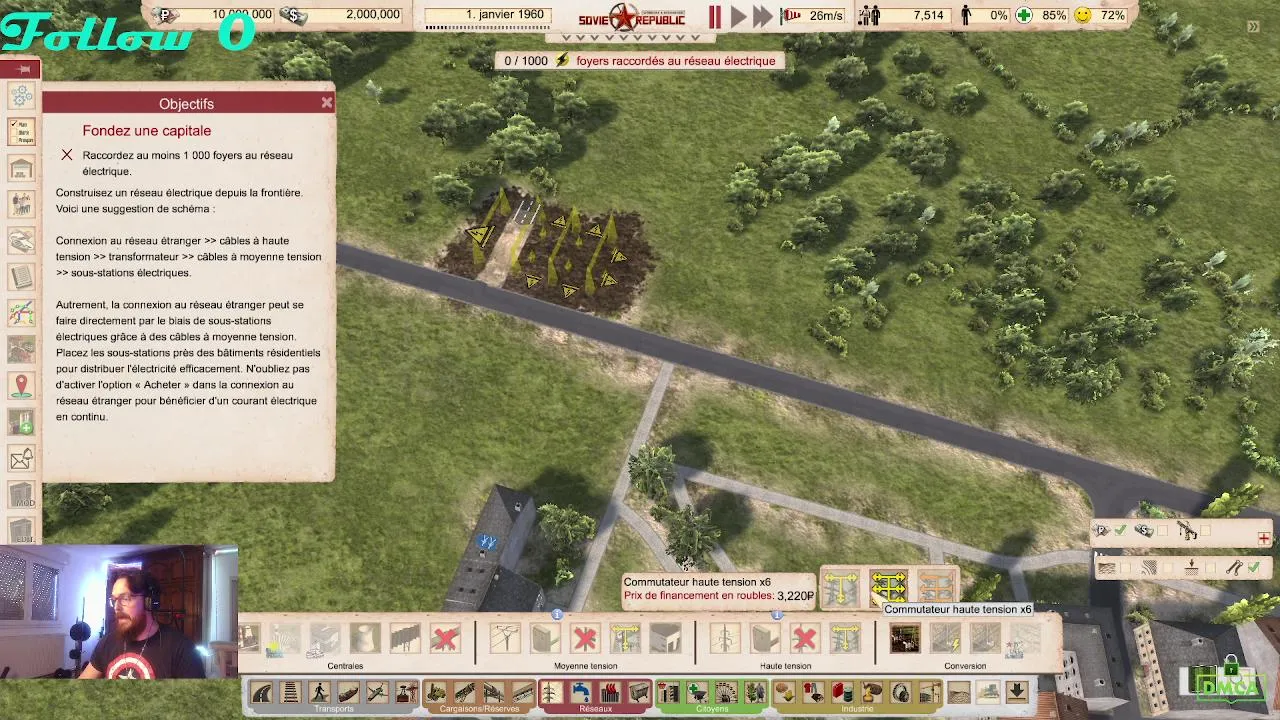Toggle the Plan/Work checklist sidebar box
Image resolution: width=1280 pixels, height=720 pixels.
[x=21, y=132]
